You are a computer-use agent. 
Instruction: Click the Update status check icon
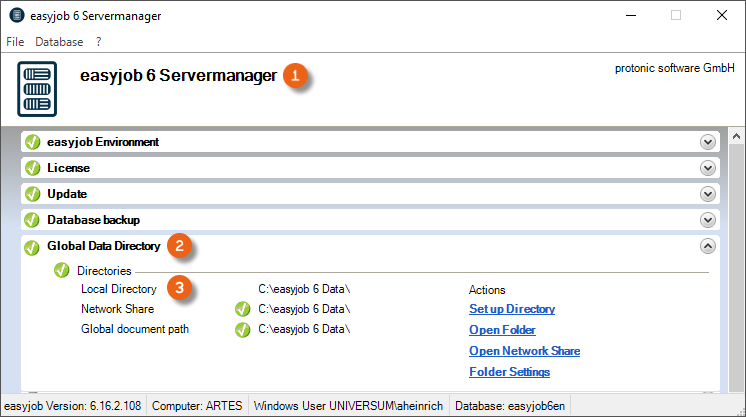pyautogui.click(x=32, y=194)
